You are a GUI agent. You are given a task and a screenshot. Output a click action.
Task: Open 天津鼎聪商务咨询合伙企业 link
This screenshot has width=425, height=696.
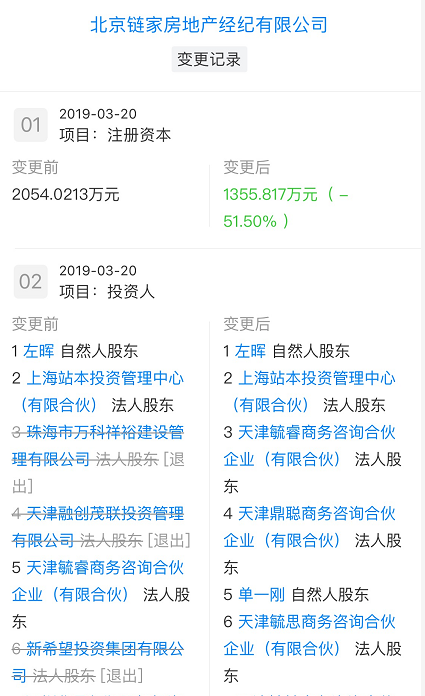(x=310, y=526)
